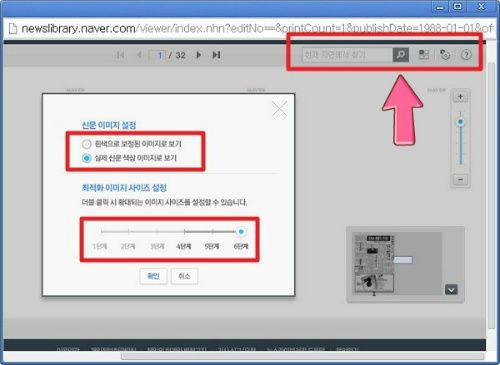Click the magnifier search button
500x365 pixels.
401,55
